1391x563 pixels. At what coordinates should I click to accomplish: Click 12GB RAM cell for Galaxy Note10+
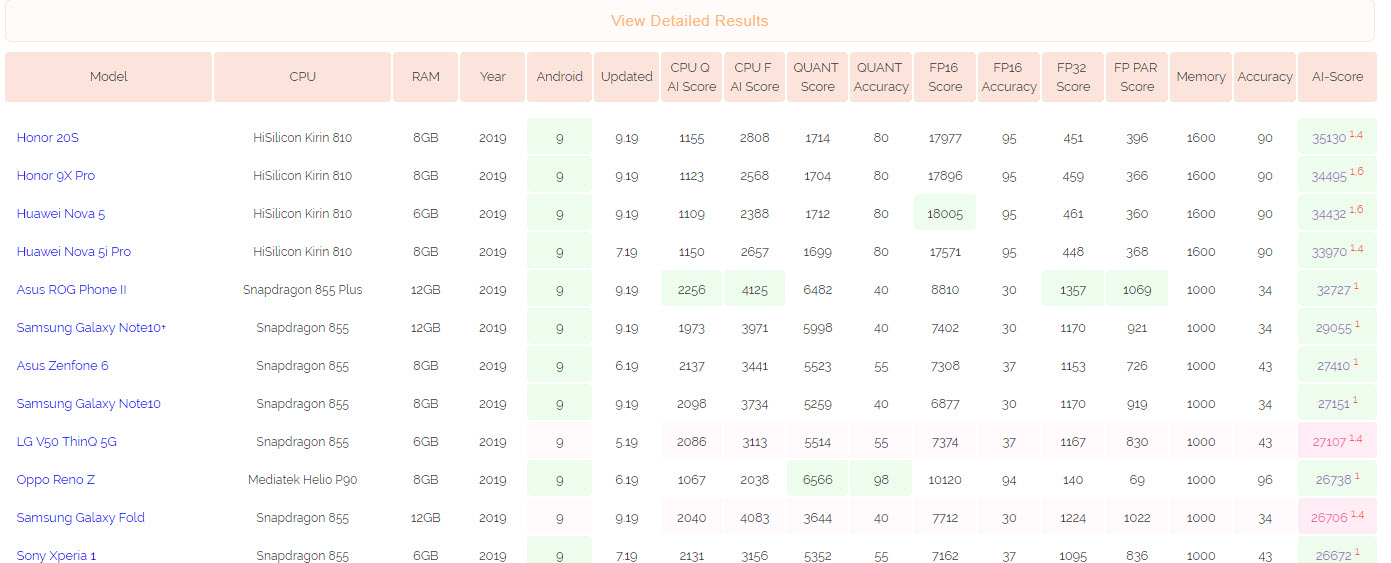[x=425, y=328]
